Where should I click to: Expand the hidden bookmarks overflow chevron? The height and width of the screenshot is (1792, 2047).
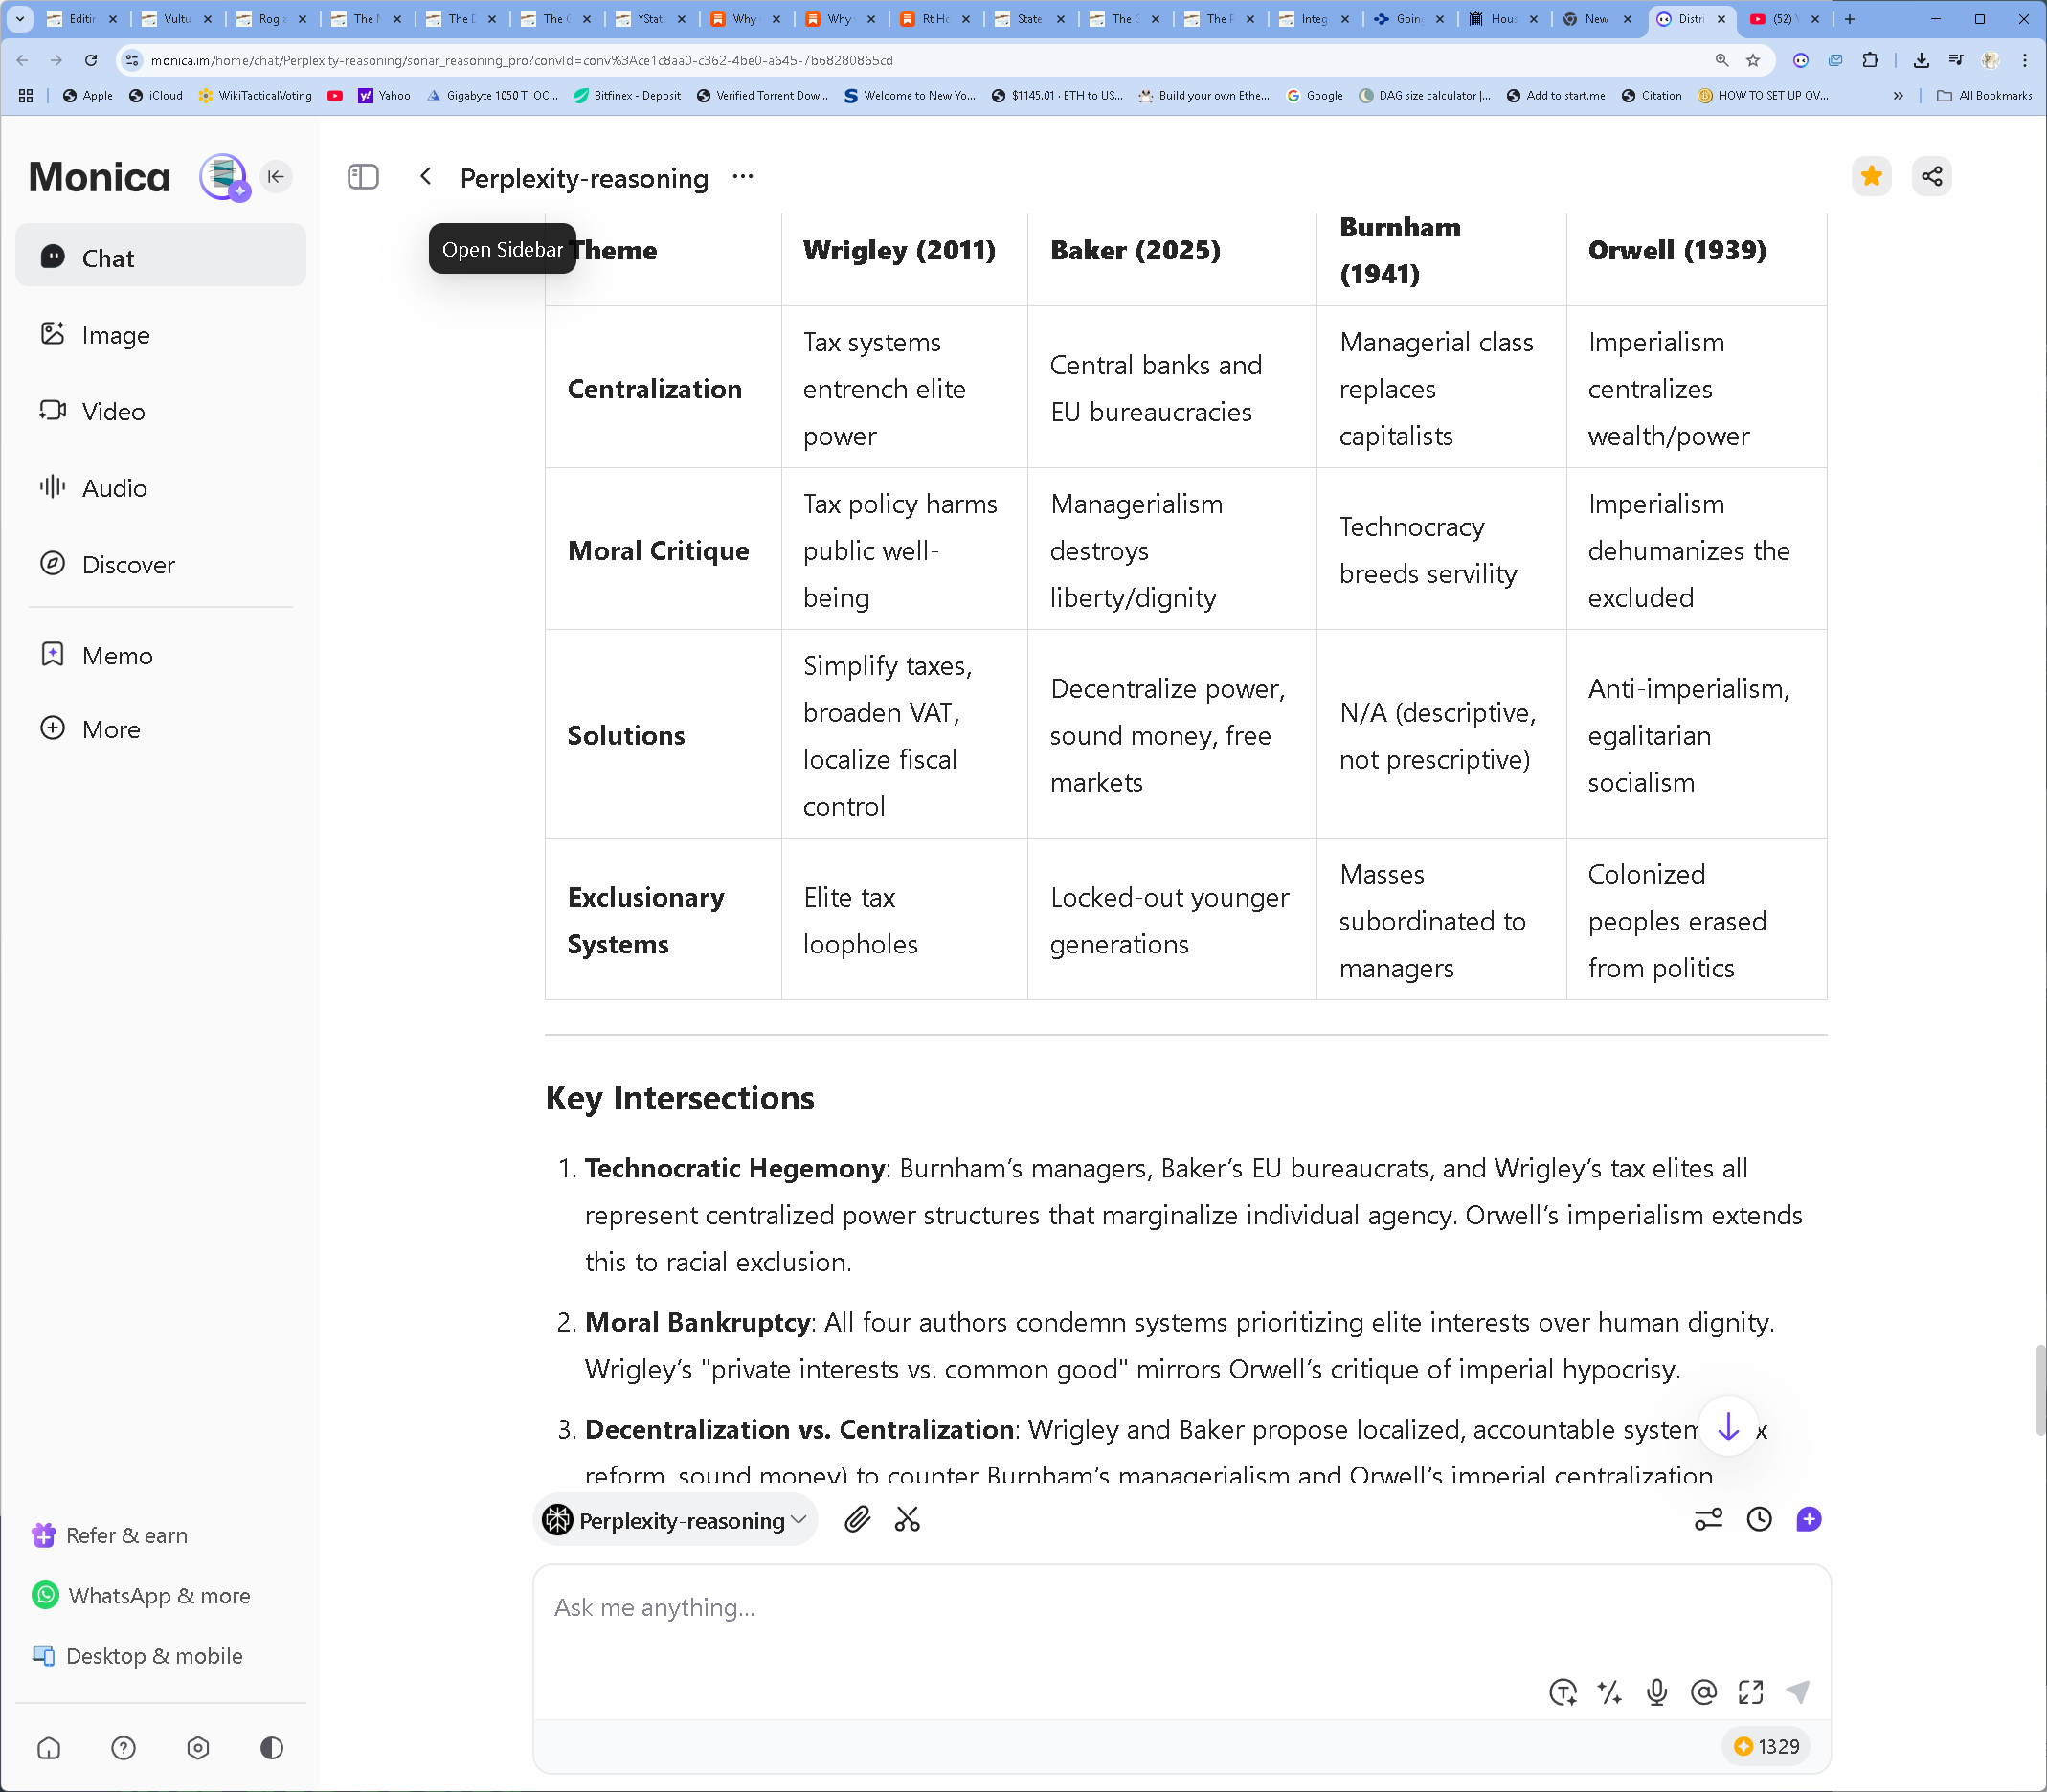1898,96
